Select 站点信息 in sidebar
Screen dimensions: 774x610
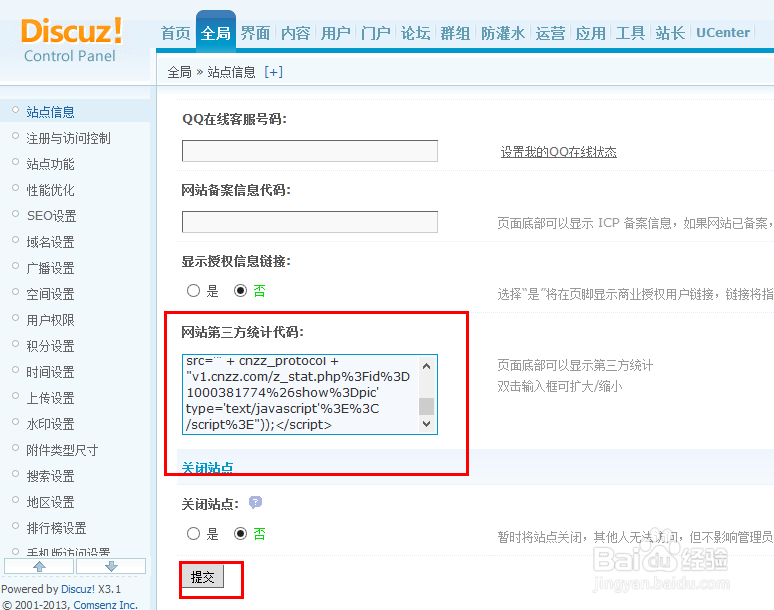point(50,112)
